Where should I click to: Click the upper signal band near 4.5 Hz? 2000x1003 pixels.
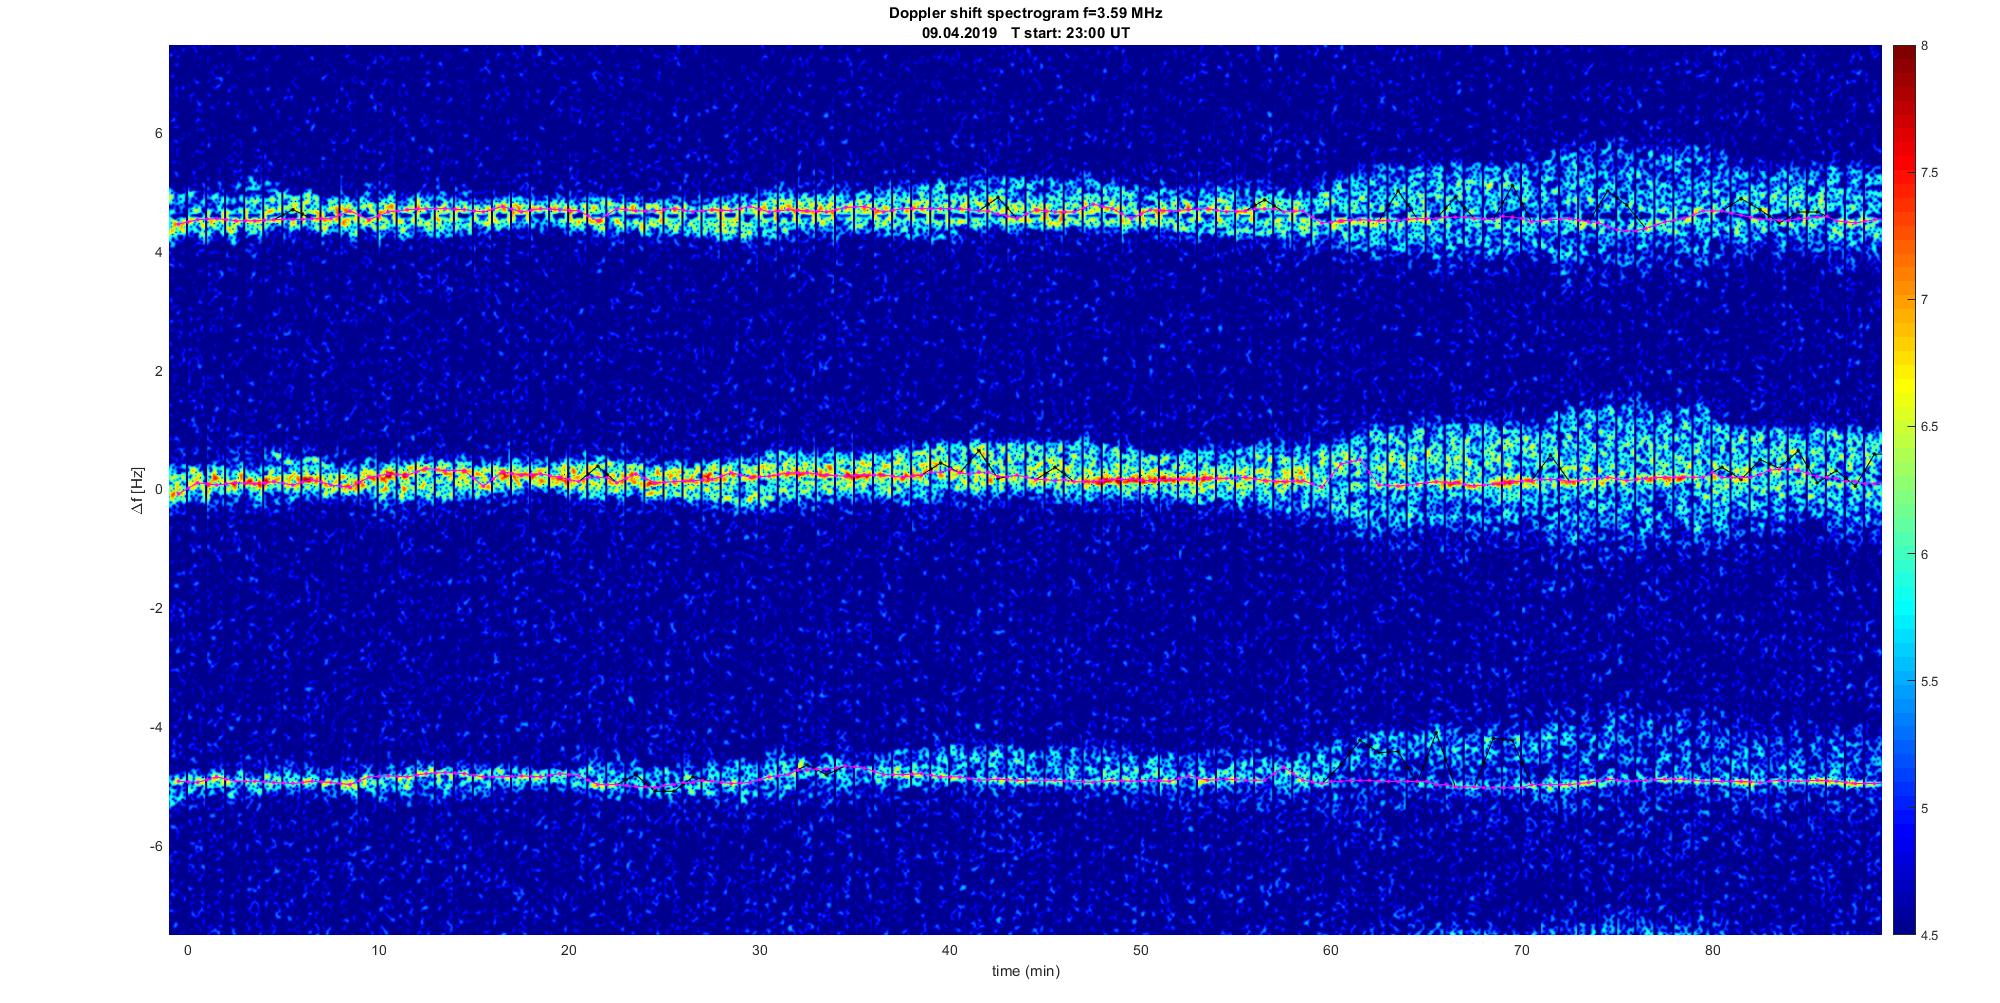pyautogui.click(x=1025, y=212)
